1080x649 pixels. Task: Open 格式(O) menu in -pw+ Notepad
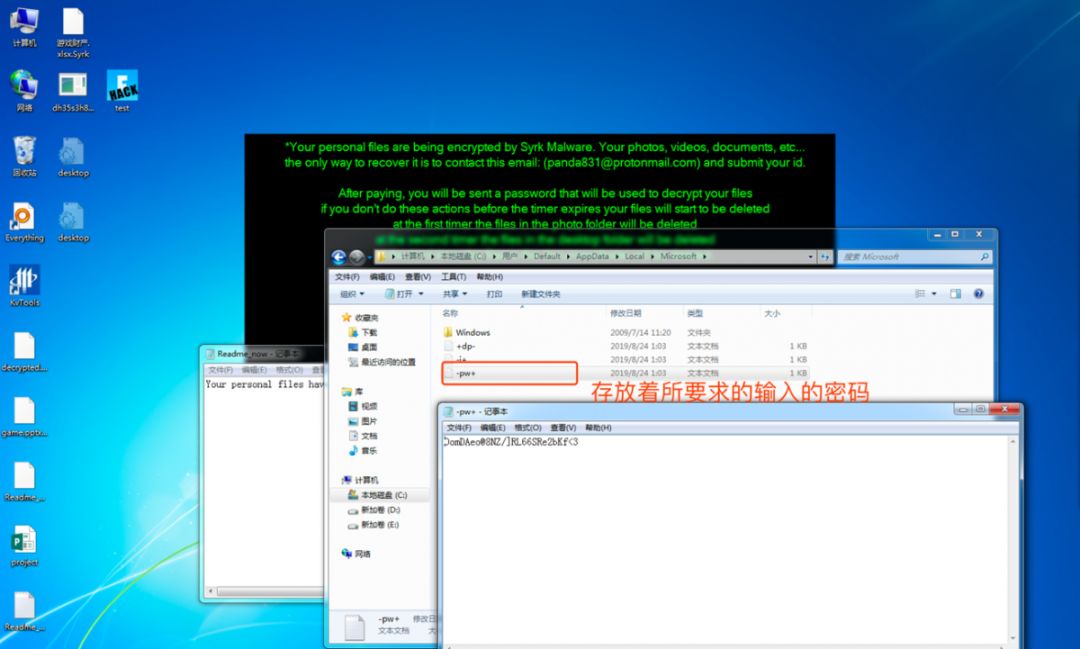[527, 427]
